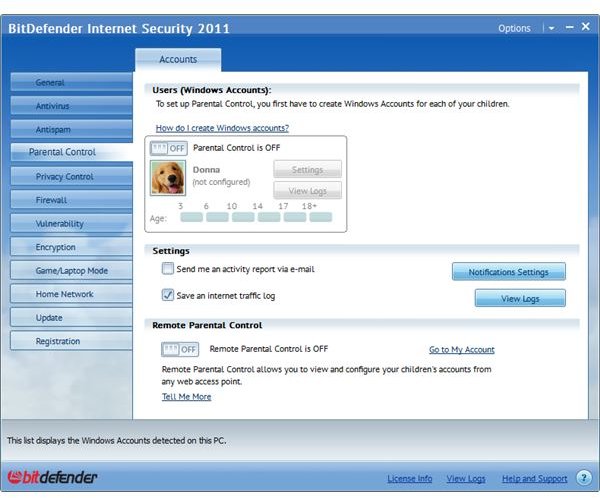This screenshot has width=600, height=498.
Task: Click the Tell Me More link
Action: tap(186, 397)
